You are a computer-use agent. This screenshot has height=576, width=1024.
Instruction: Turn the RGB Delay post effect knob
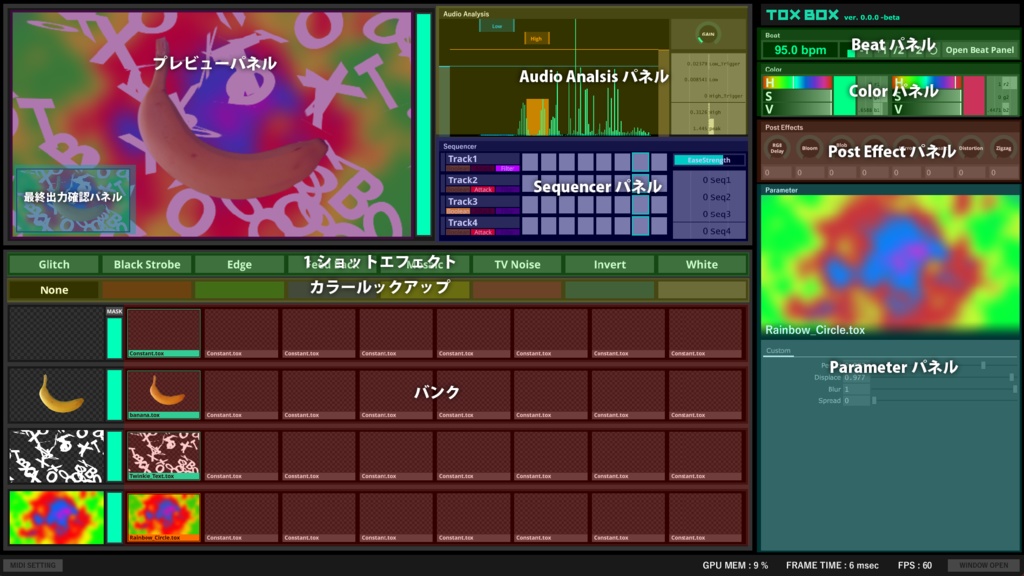(x=776, y=148)
